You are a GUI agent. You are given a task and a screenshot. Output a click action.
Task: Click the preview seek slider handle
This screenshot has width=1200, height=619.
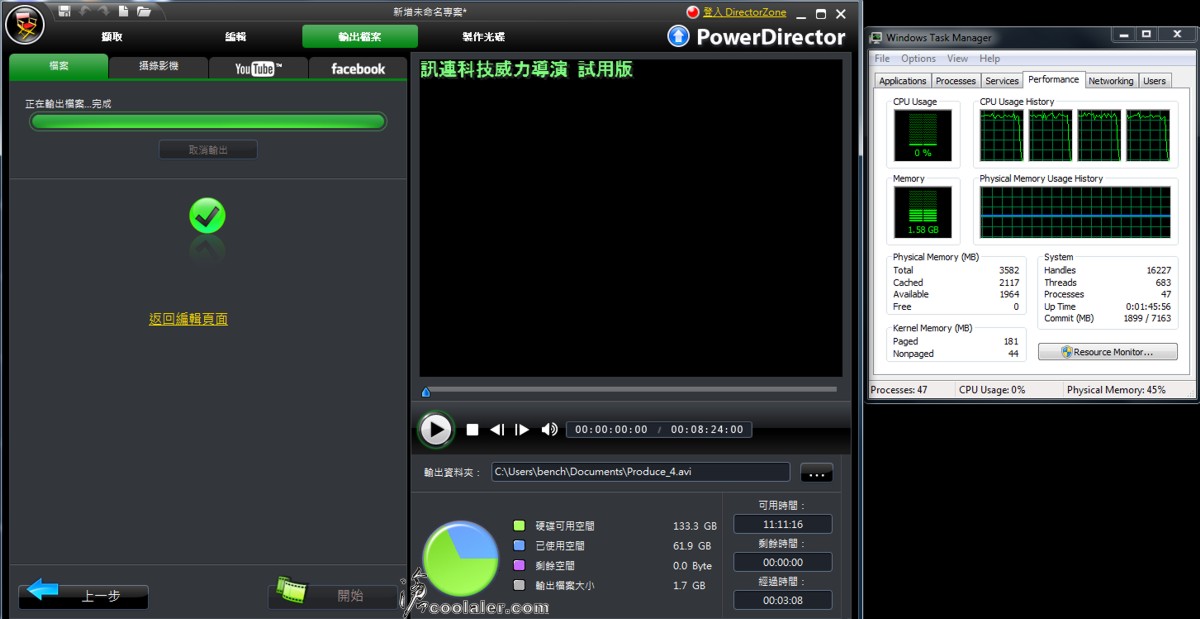426,392
